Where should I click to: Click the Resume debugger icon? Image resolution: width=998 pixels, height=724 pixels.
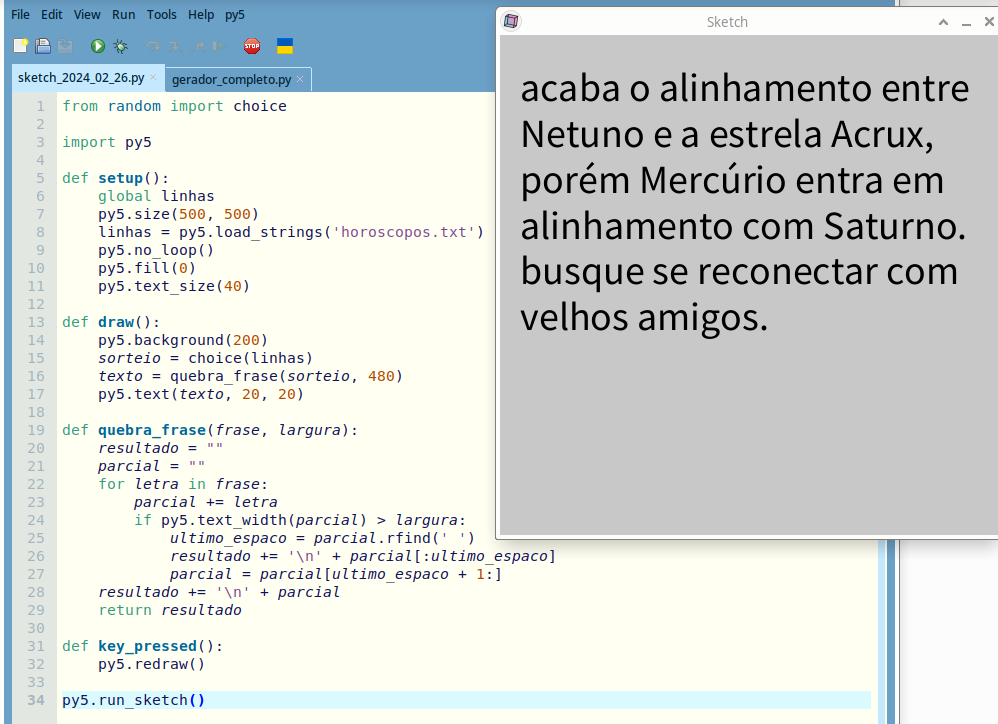click(219, 46)
